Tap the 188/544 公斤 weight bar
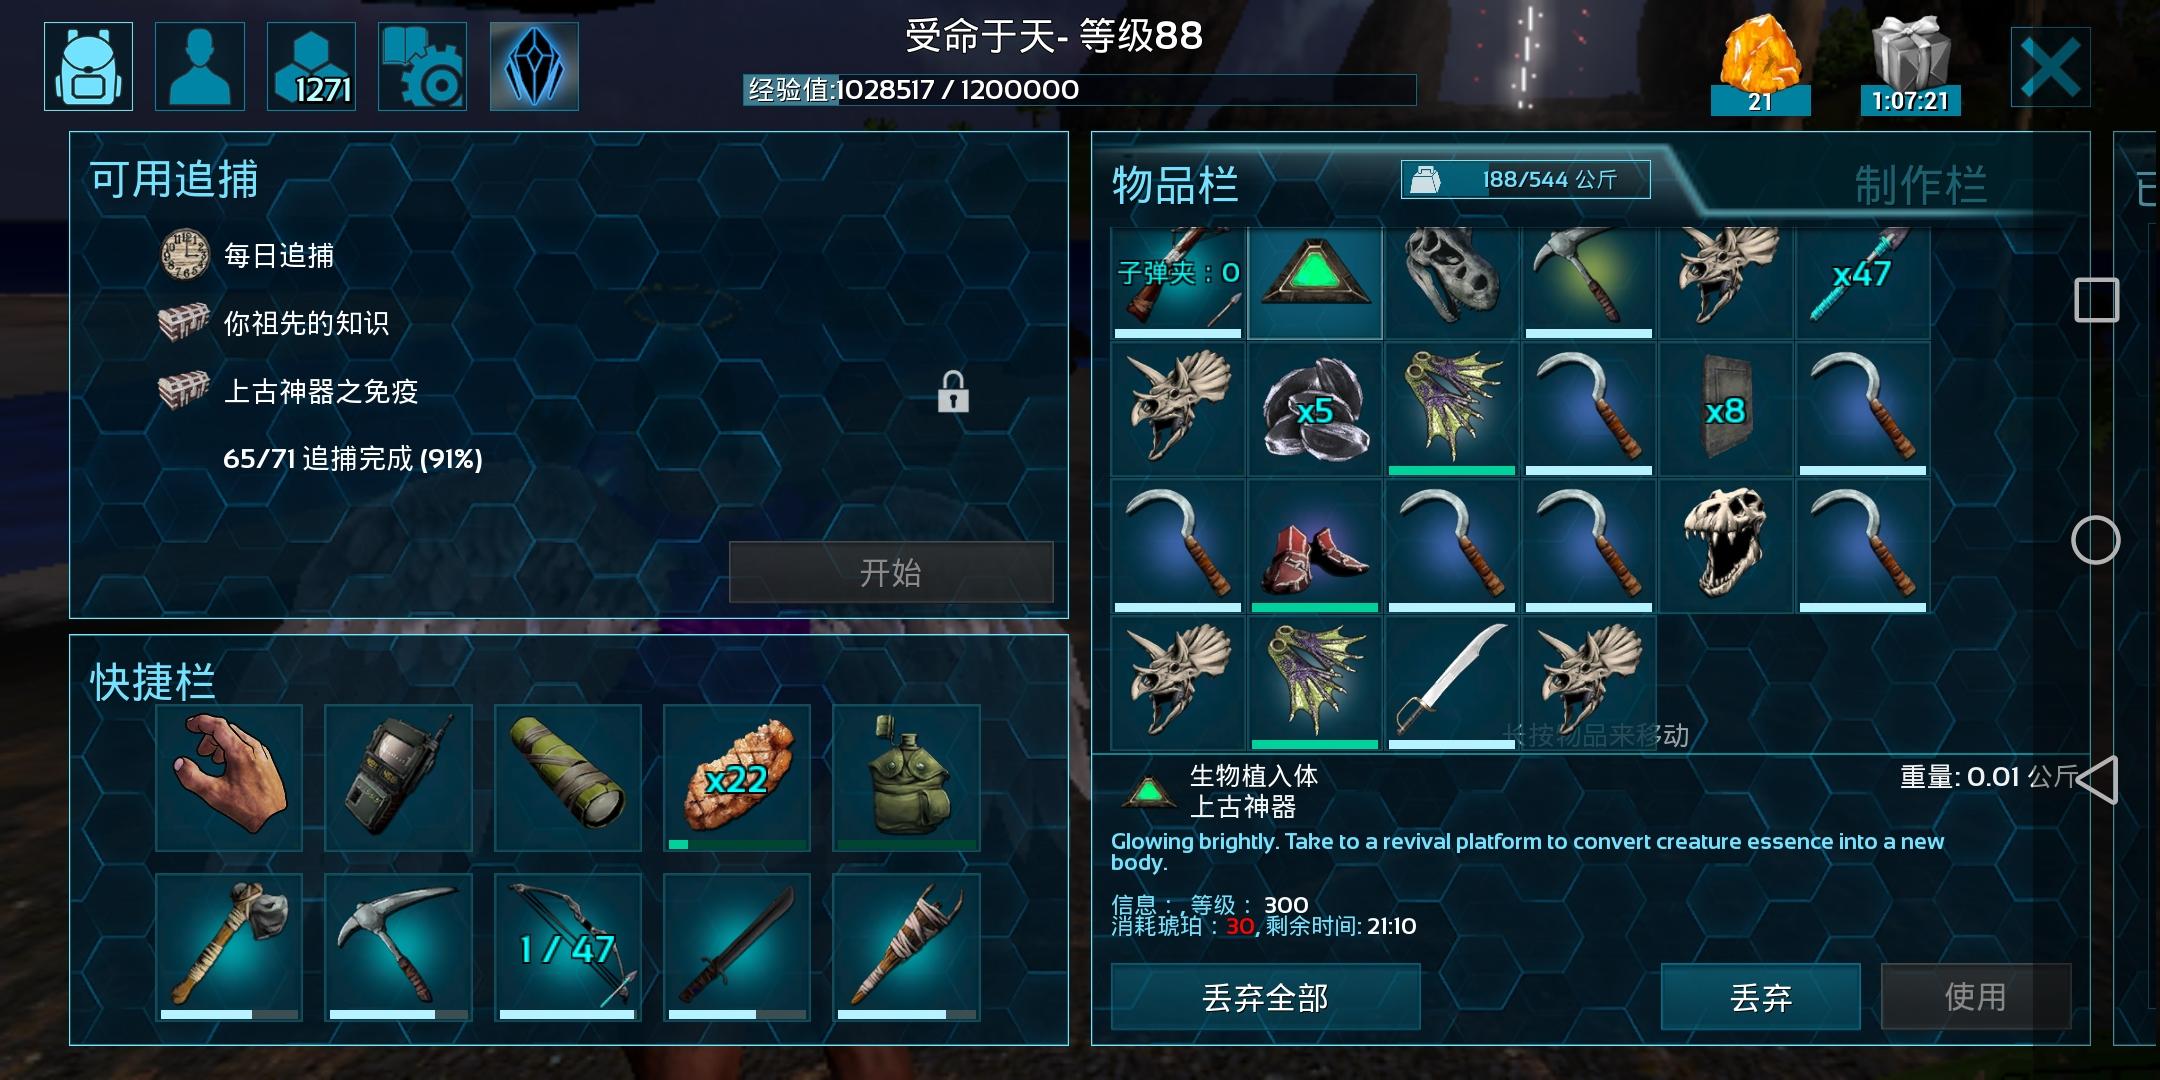Screen dimensions: 2160x1080 (x=1525, y=180)
